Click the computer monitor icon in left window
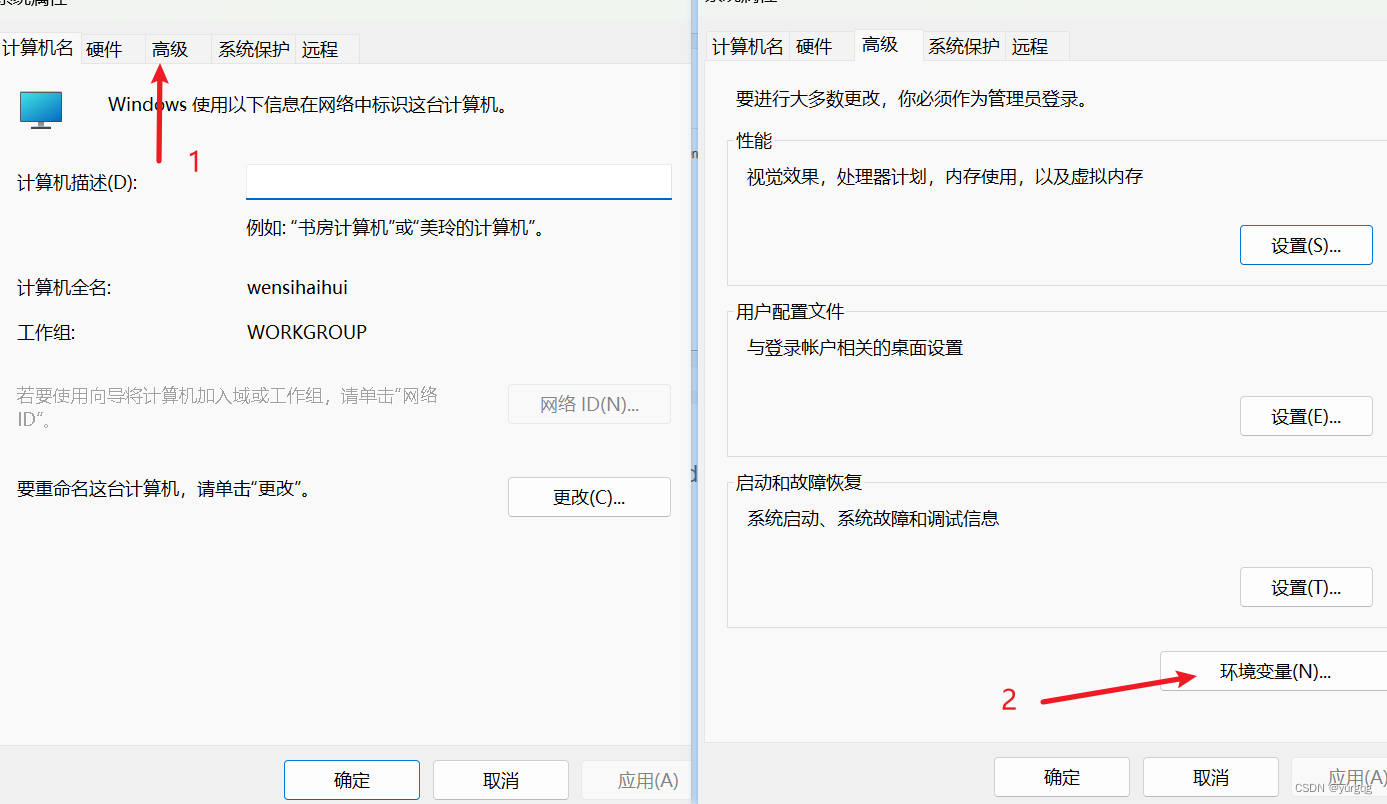The width and height of the screenshot is (1387, 804). [41, 109]
